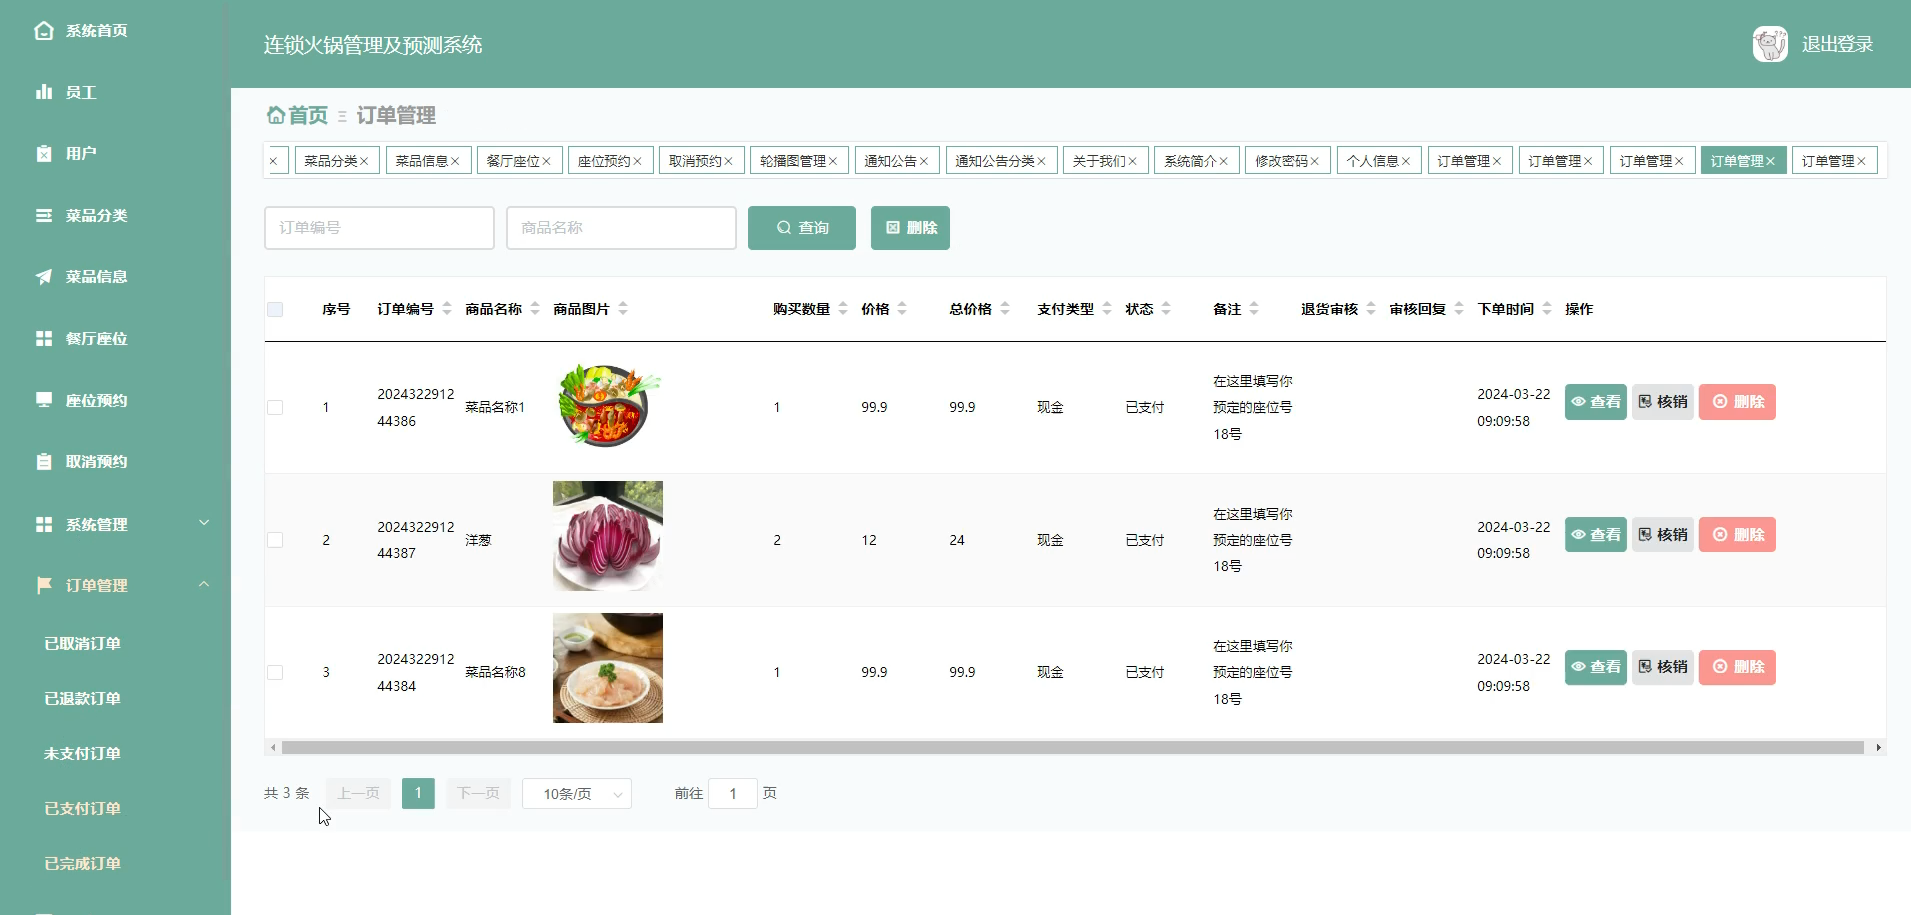Click the horizontal table scrollbar
Screen dimensions: 1911x915
(x=1072, y=748)
